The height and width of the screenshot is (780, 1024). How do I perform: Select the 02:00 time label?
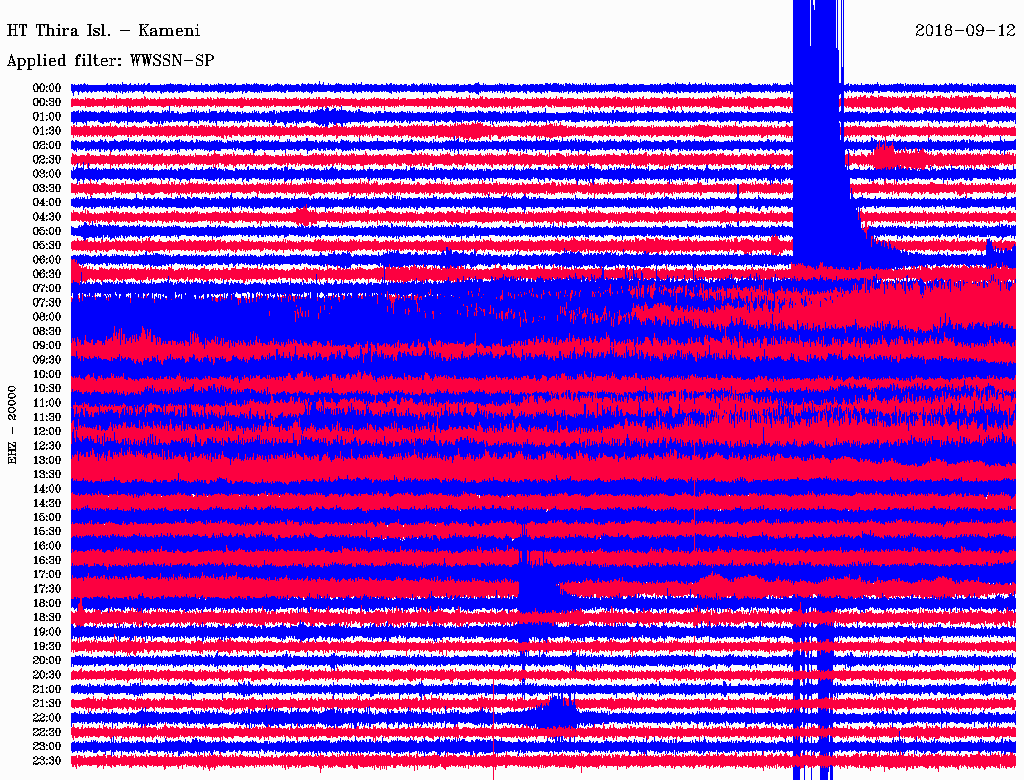[x=47, y=146]
